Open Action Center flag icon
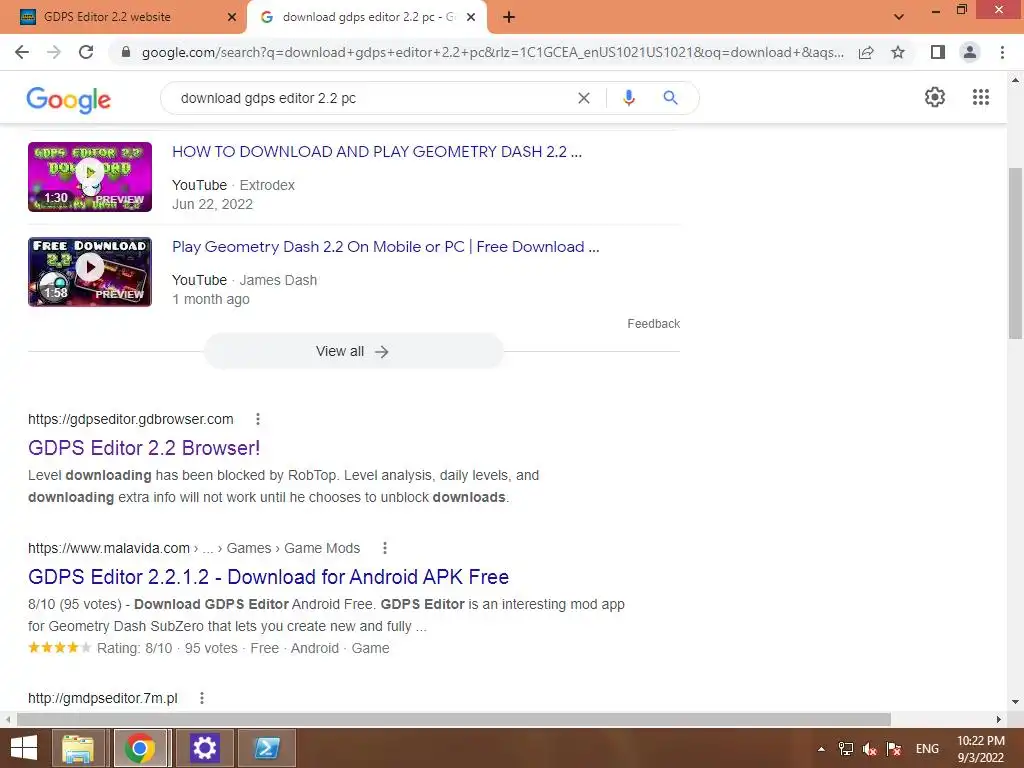Viewport: 1024px width, 768px height. [894, 749]
